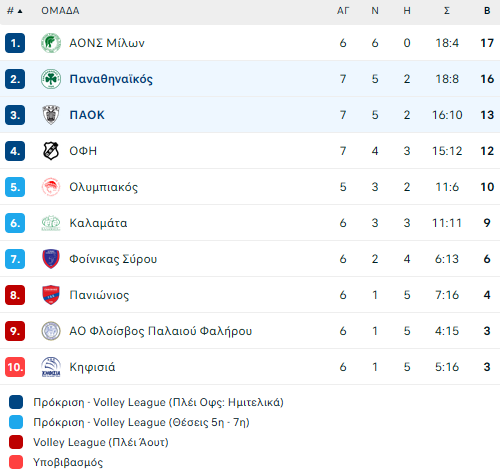Click the ΑΟΝΣ Μίλων team logo
Image resolution: width=500 pixels, height=473 pixels.
tap(51, 43)
